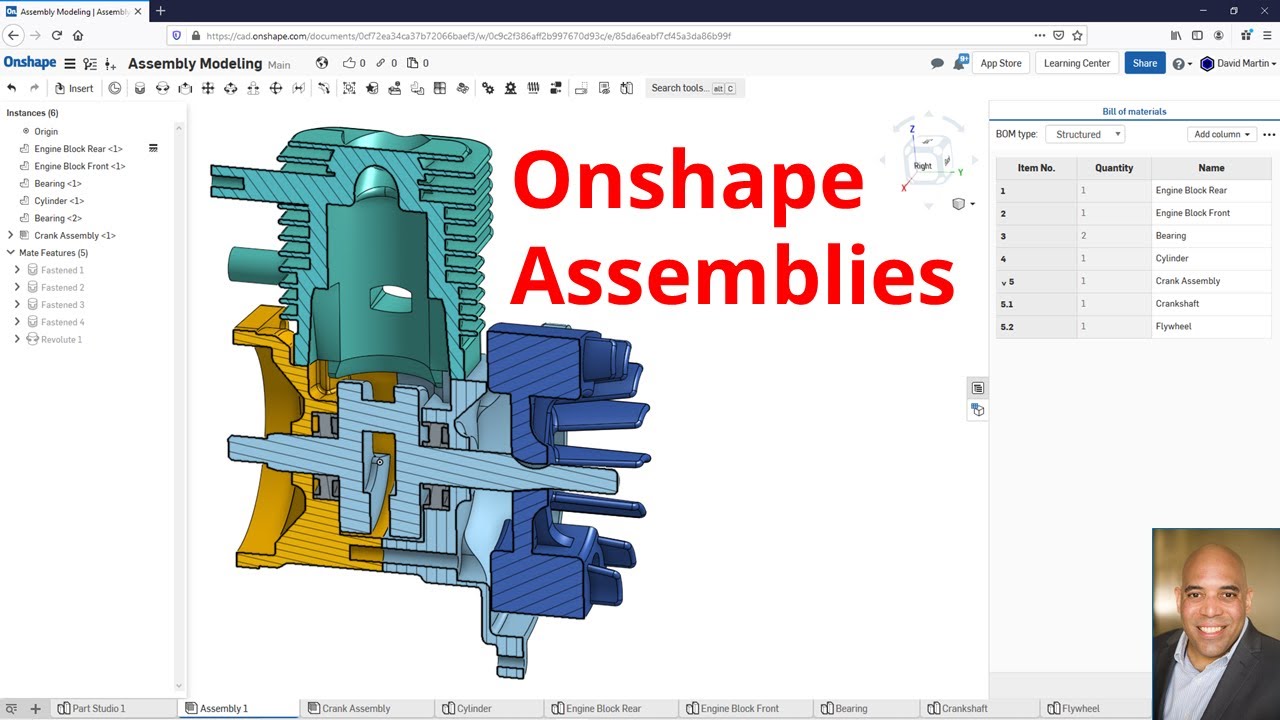Open the Add column dropdown
The image size is (1280, 720).
point(1221,134)
